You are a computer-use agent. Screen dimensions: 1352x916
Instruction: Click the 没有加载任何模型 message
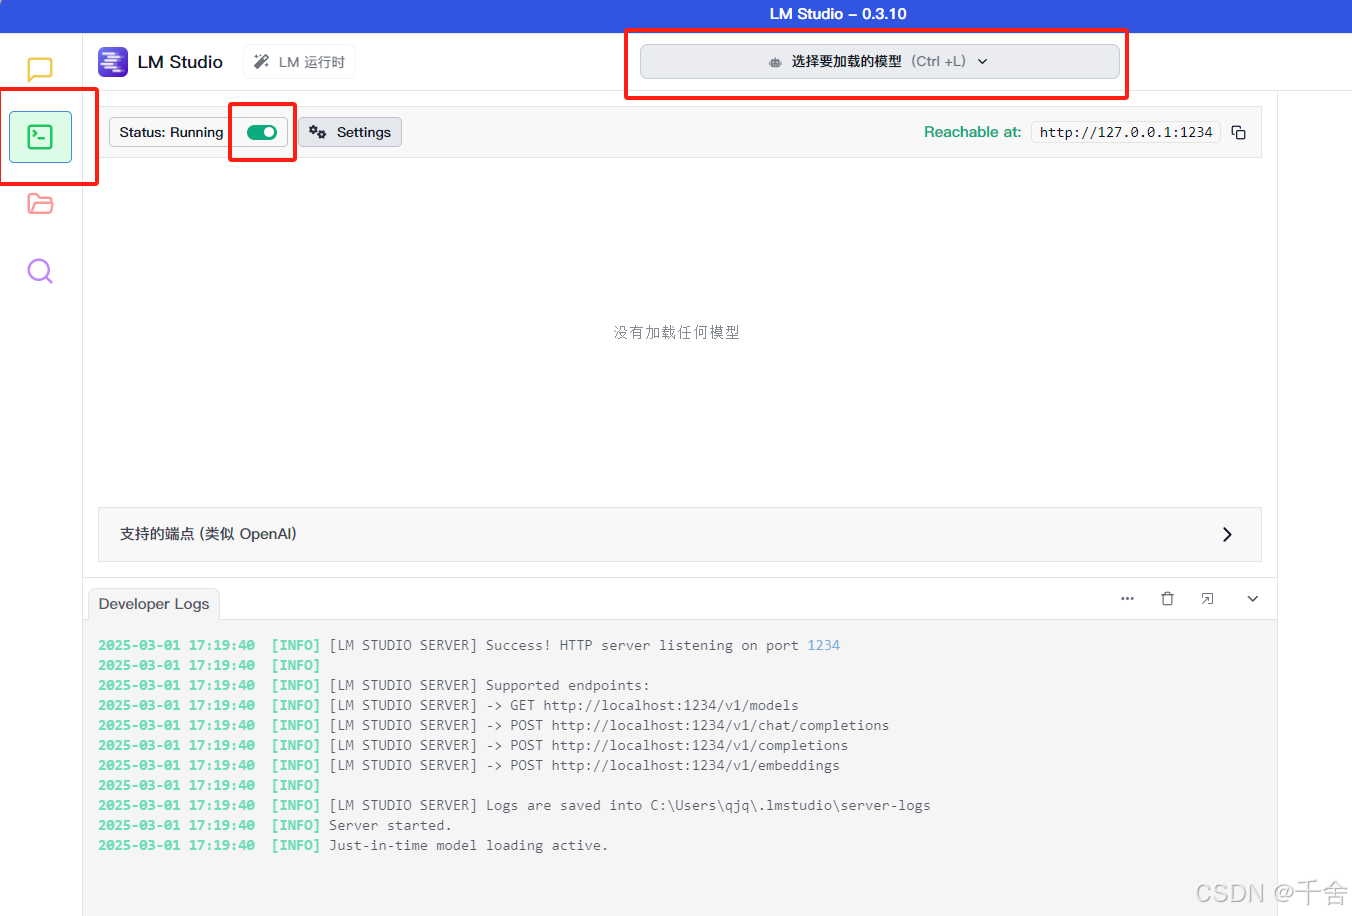pyautogui.click(x=676, y=332)
